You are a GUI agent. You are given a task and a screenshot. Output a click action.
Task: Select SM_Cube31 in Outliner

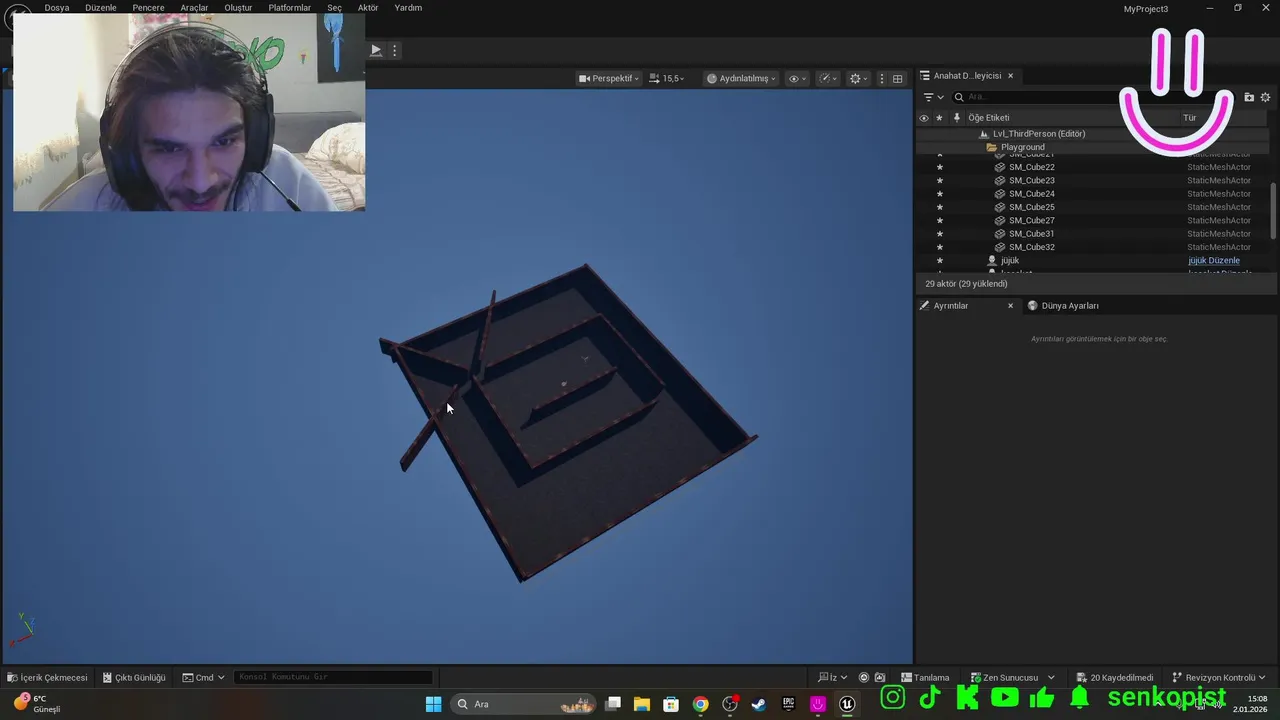pyautogui.click(x=1031, y=234)
